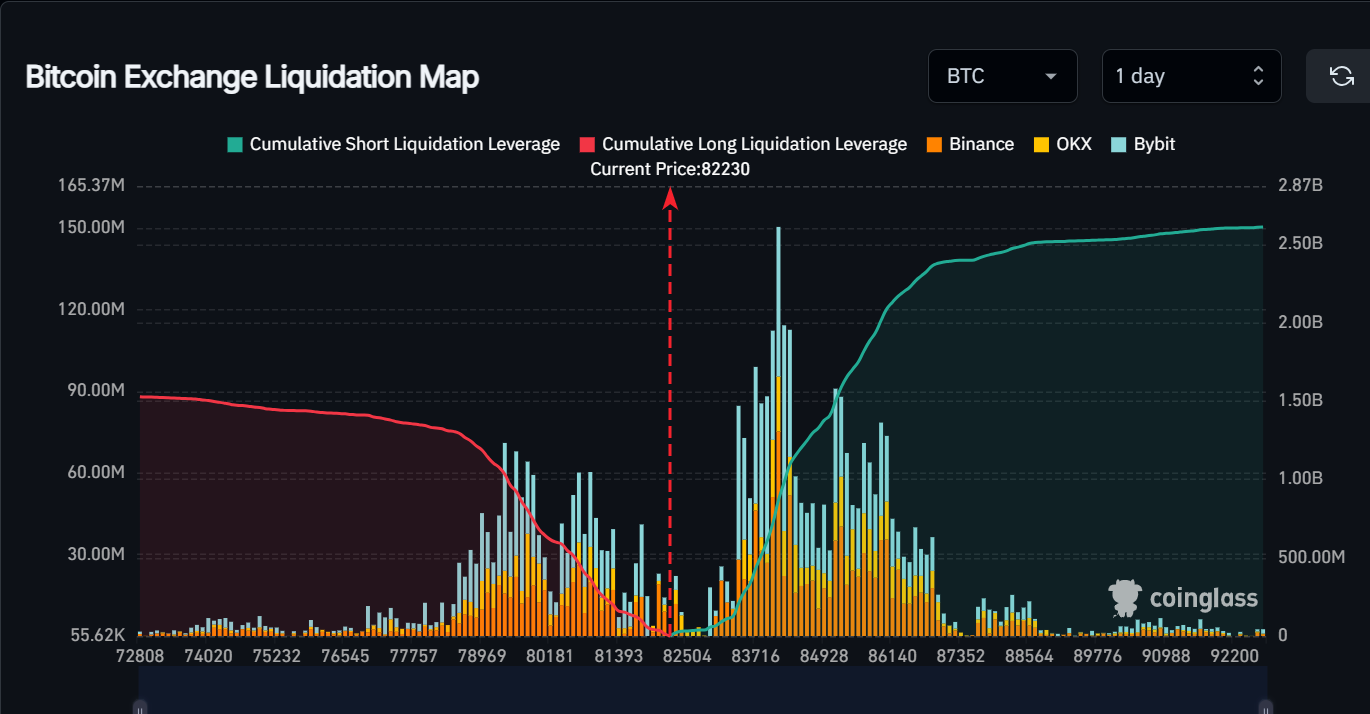Image resolution: width=1370 pixels, height=714 pixels.
Task: Click the light teal Bybit color swatch
Action: point(1119,144)
